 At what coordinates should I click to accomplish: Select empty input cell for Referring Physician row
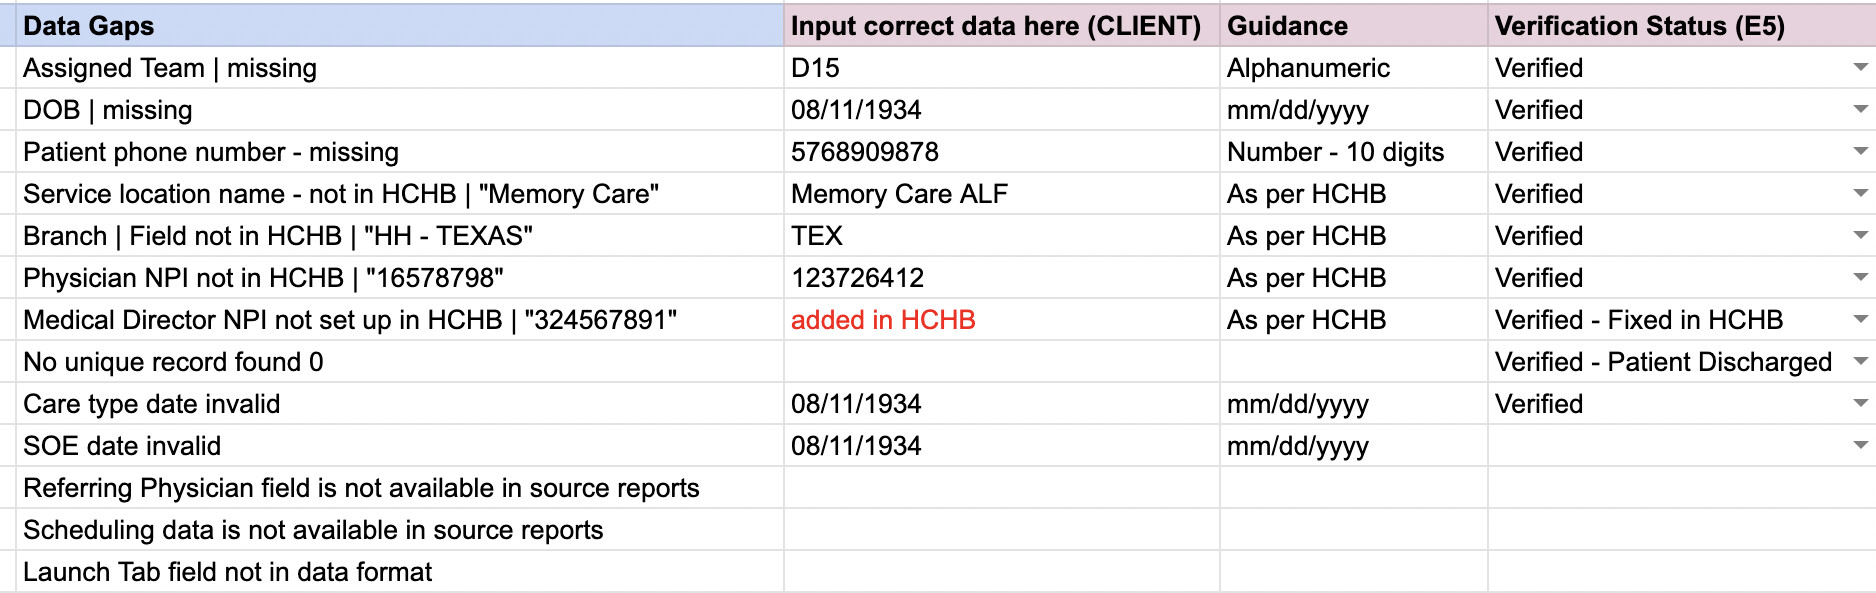click(x=1000, y=488)
